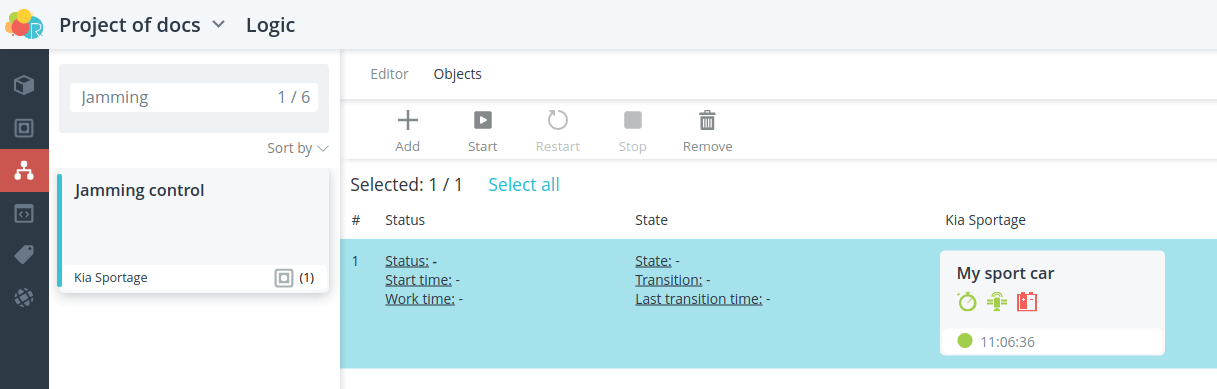The height and width of the screenshot is (389, 1217).
Task: Remove selected object with trash icon
Action: tap(707, 131)
